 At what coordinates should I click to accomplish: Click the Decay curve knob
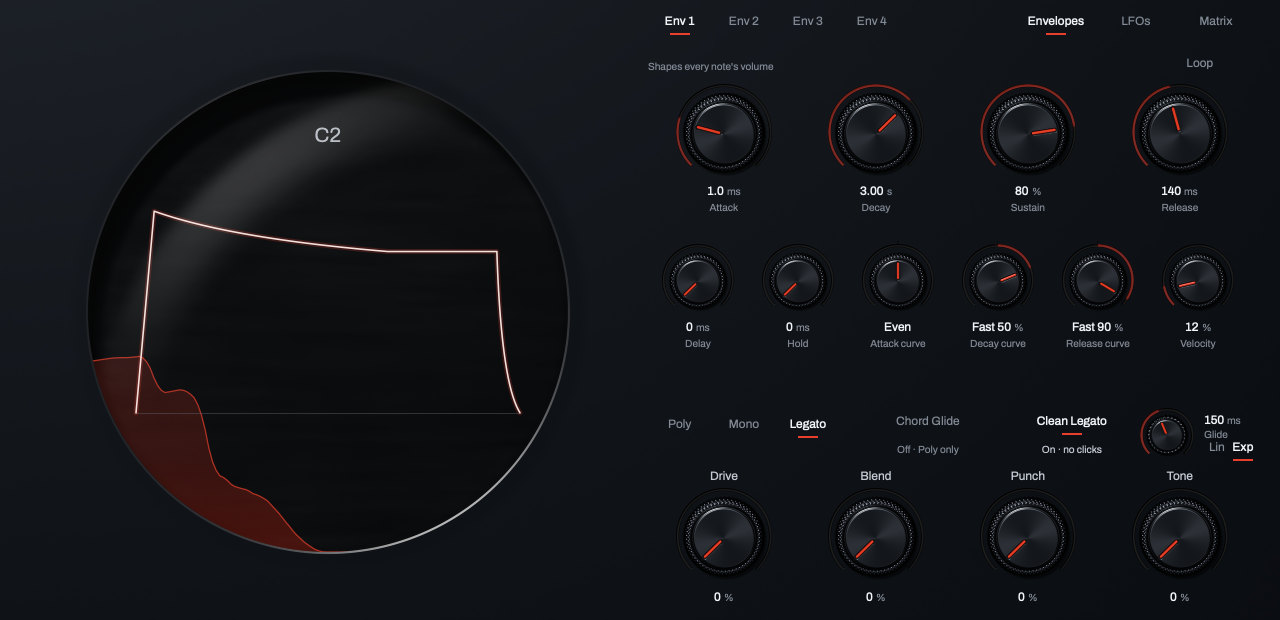(998, 280)
